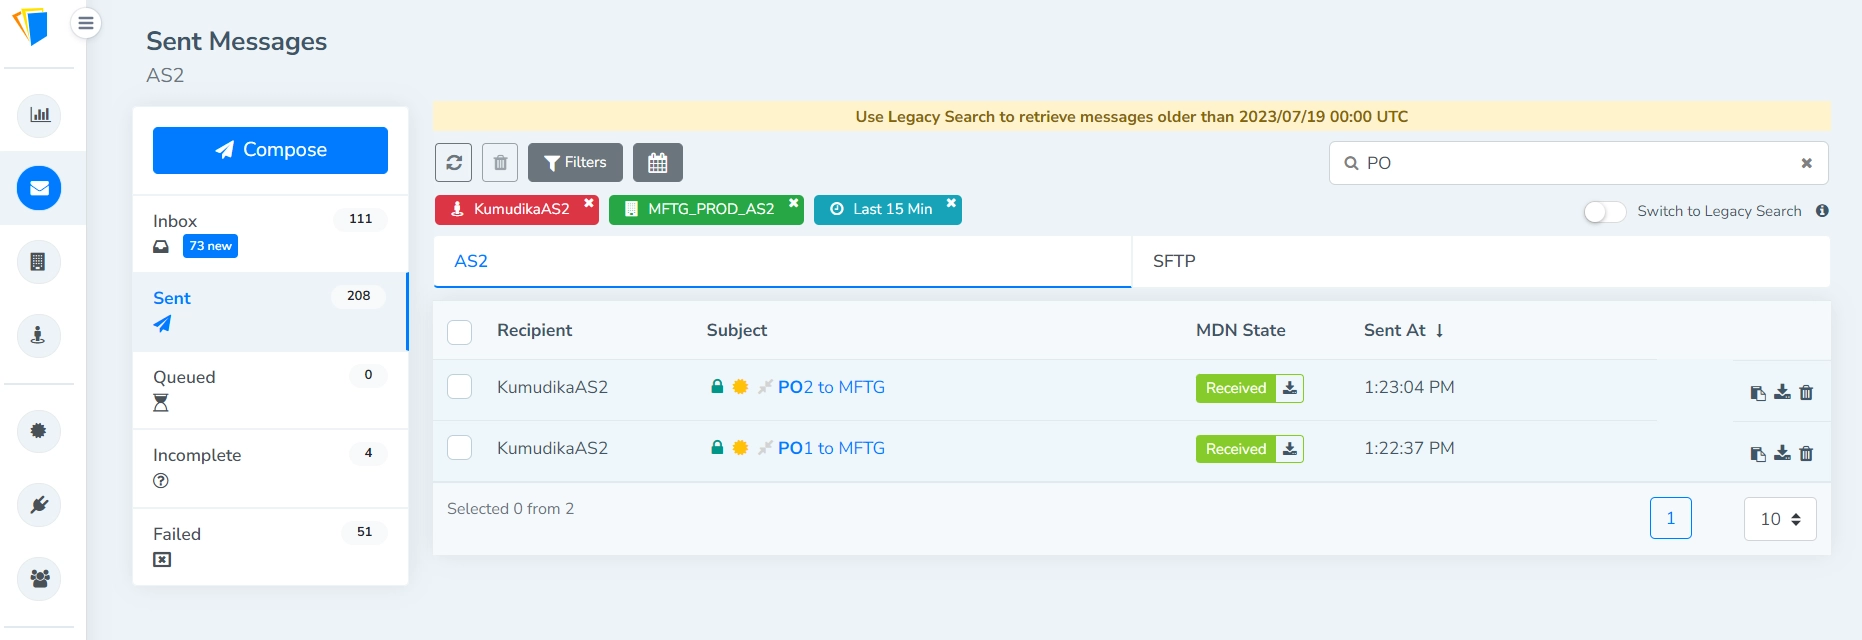1862x640 pixels.
Task: Open the messages envelope sidebar icon
Action: pos(39,188)
